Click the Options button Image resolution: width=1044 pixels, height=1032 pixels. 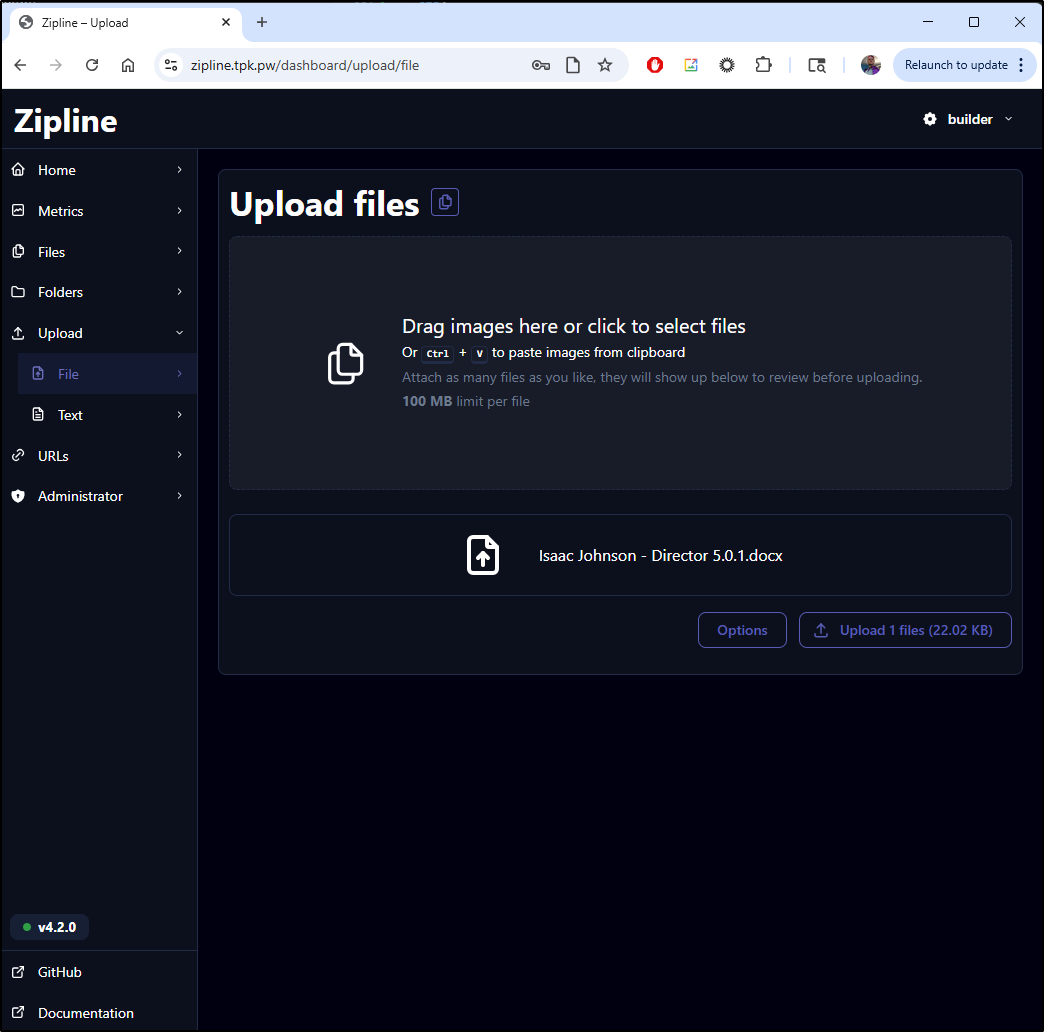[x=742, y=630]
